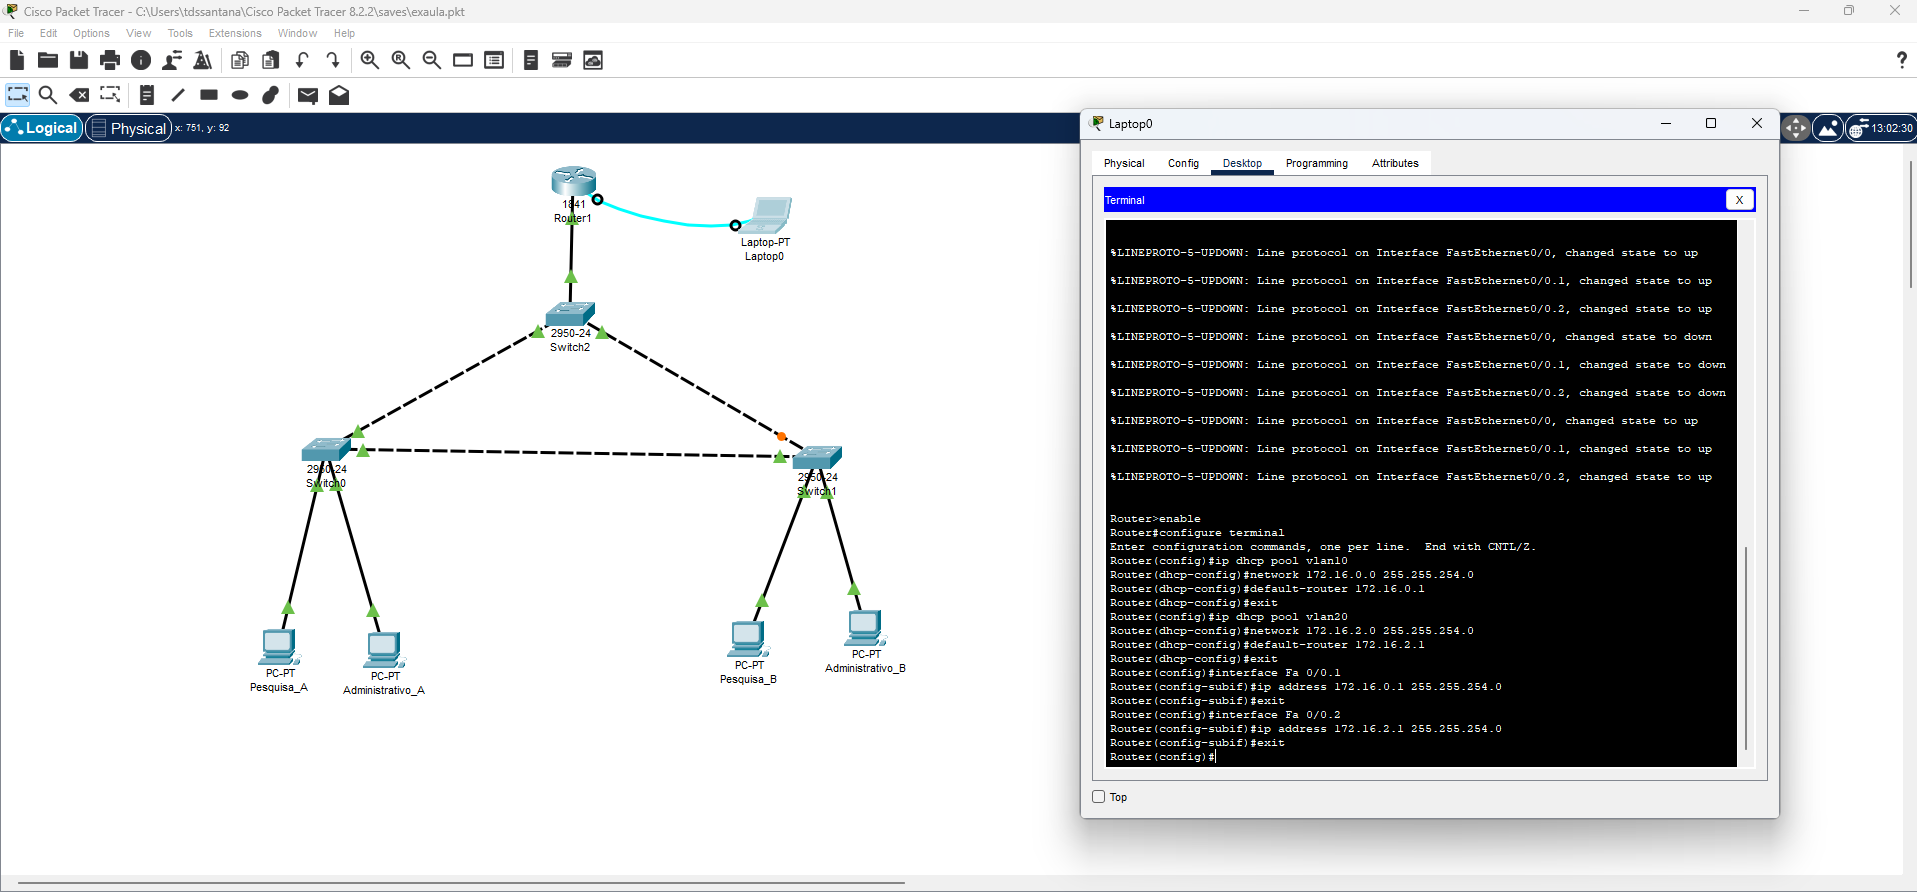Click the move object arrows icon
This screenshot has height=892, width=1917.
click(1796, 128)
